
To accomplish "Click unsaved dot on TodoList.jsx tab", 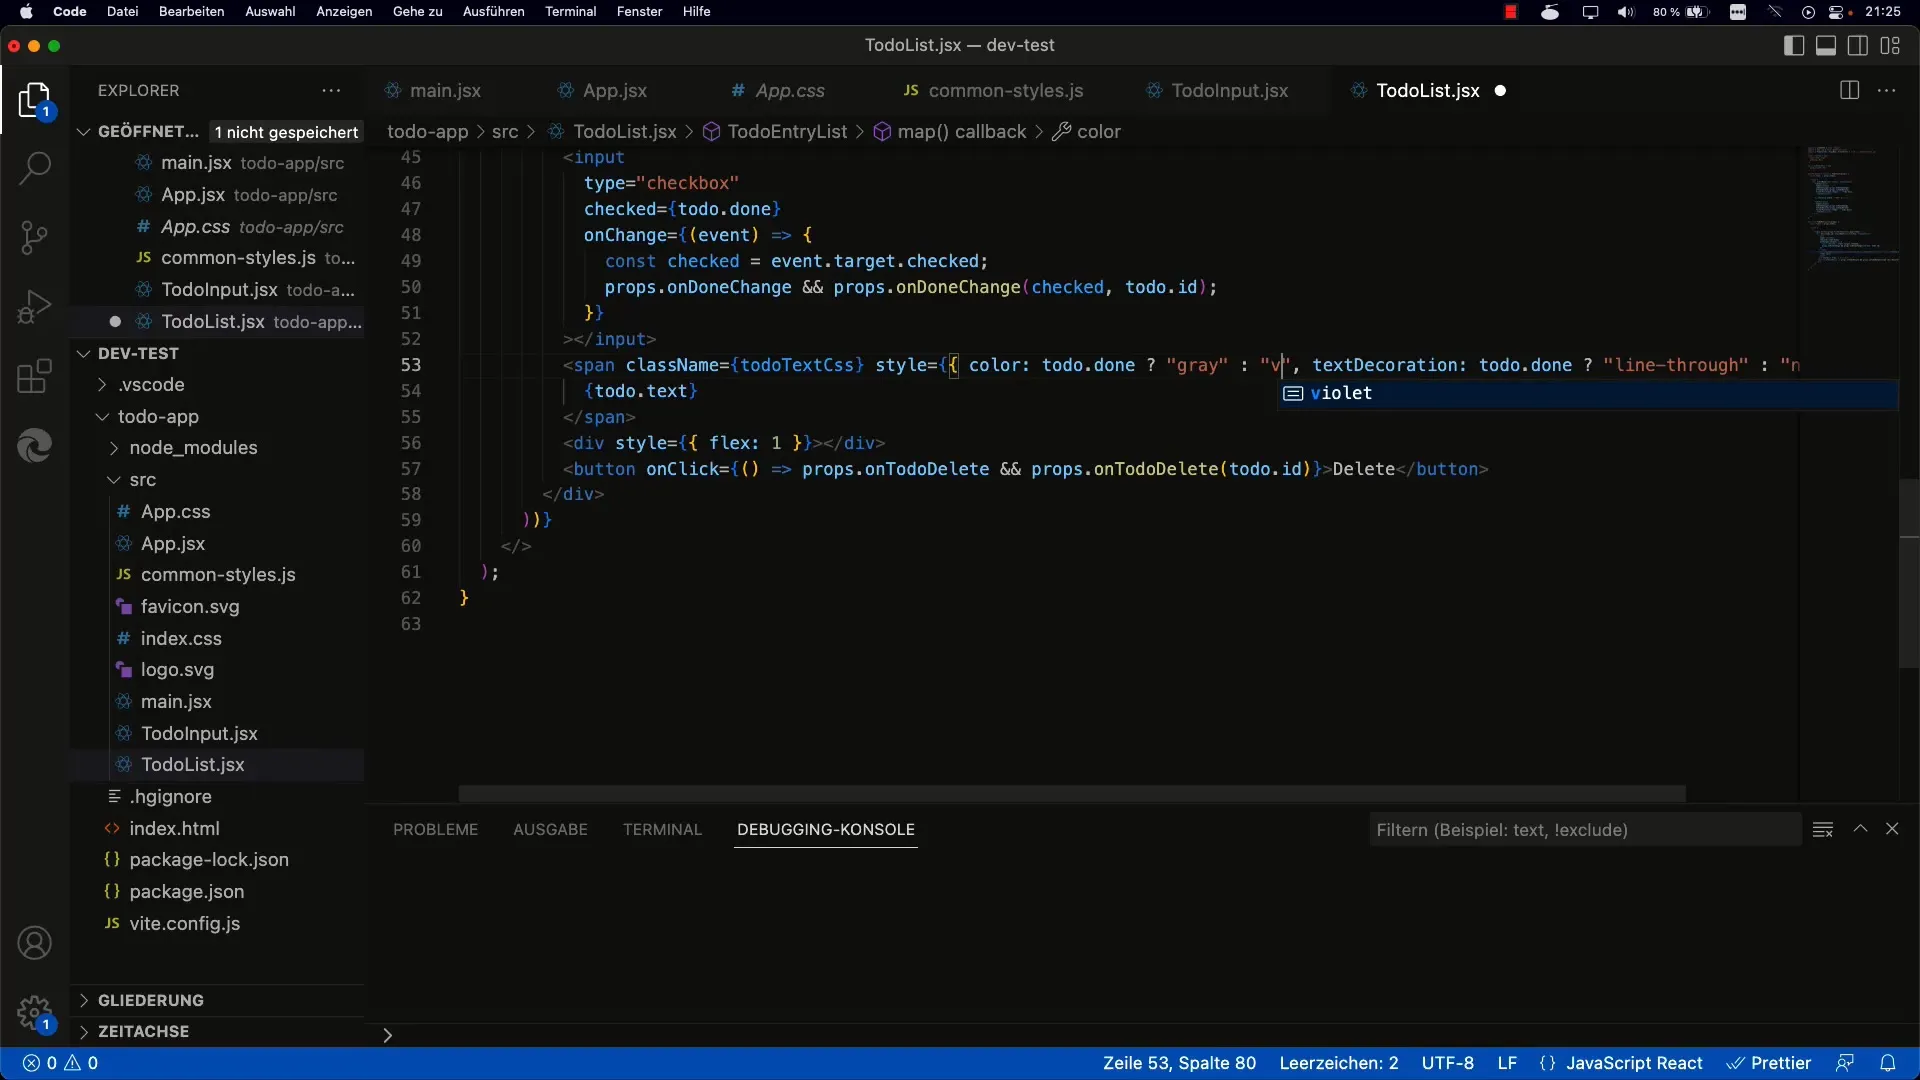I will coord(1500,91).
